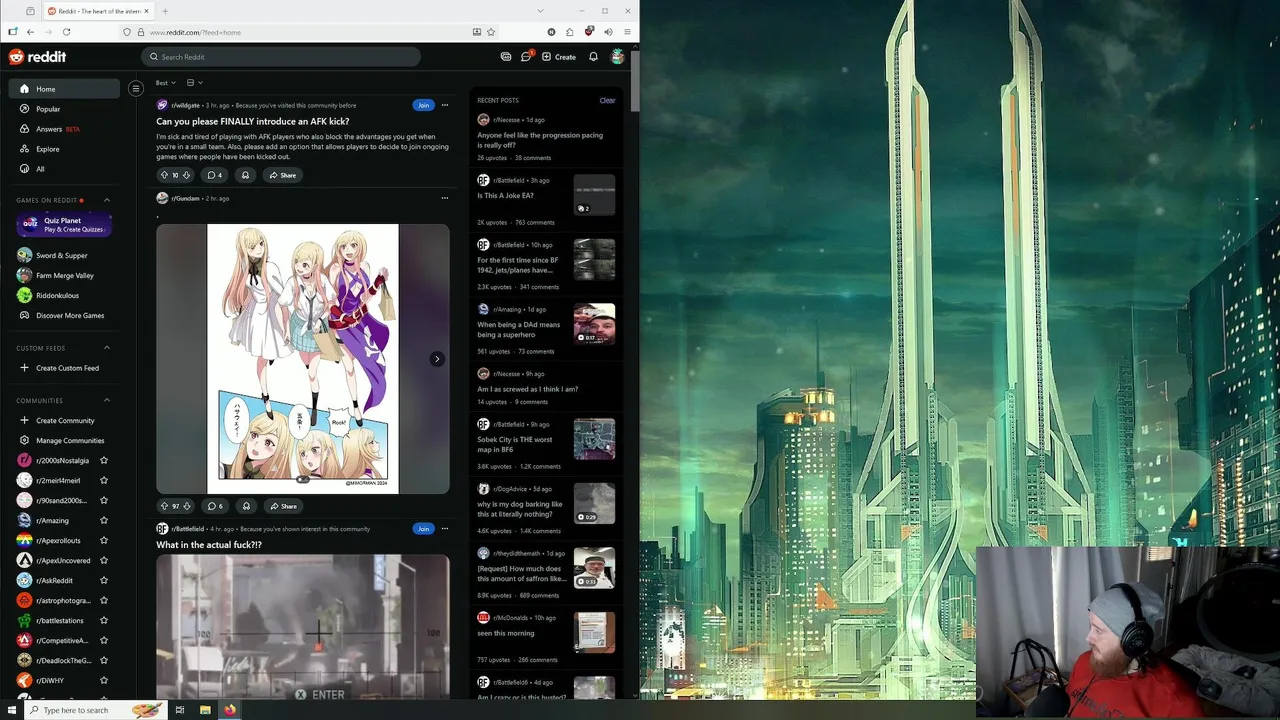This screenshot has width=1280, height=720.
Task: Open the Reddit home logo
Action: [x=37, y=57]
